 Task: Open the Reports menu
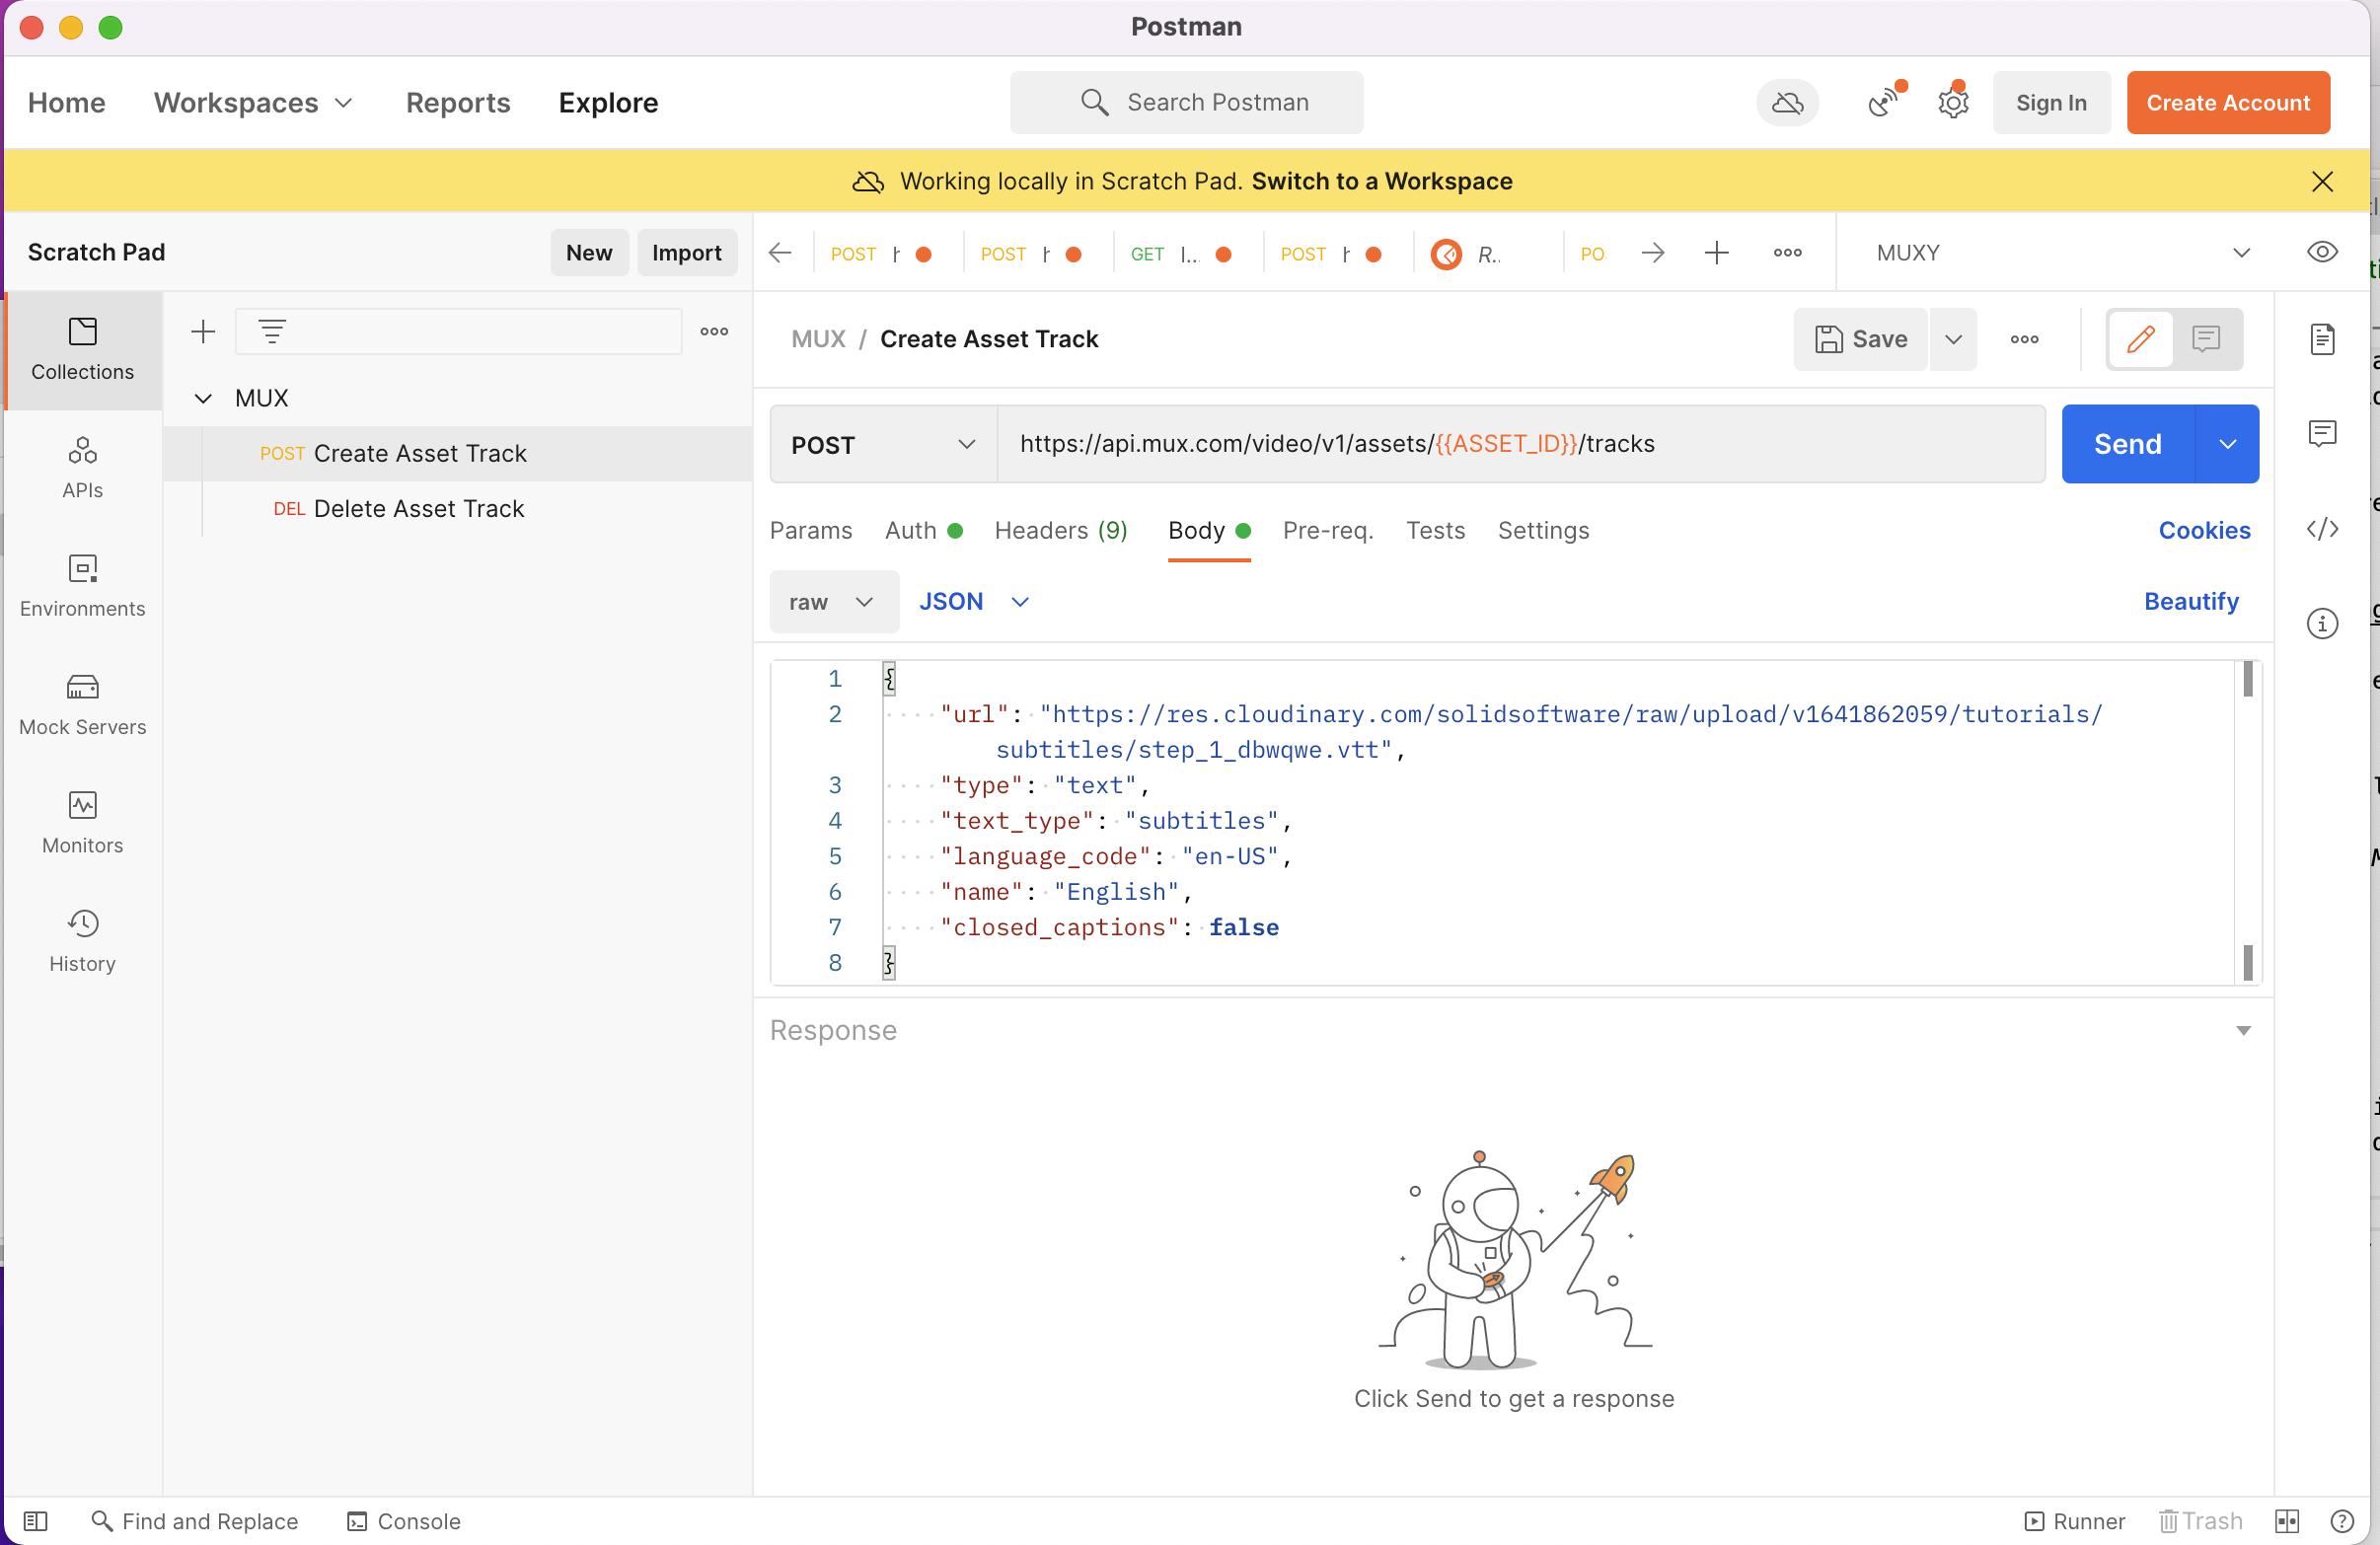pyautogui.click(x=458, y=102)
